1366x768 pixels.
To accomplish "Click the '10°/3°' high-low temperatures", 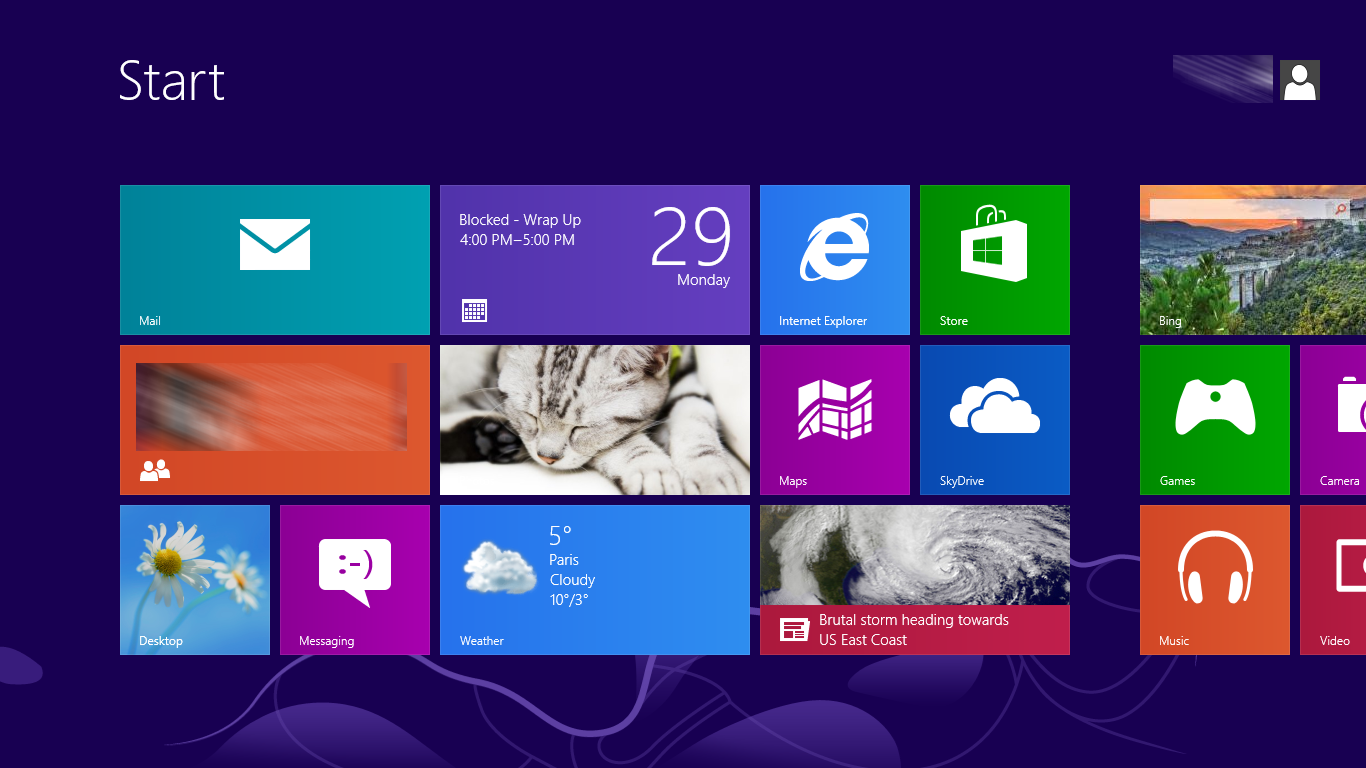I will pyautogui.click(x=569, y=600).
